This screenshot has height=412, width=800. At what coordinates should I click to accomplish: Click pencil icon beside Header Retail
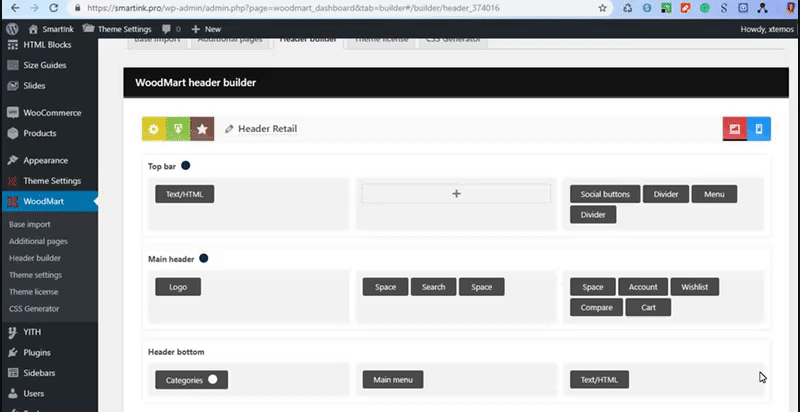click(230, 129)
